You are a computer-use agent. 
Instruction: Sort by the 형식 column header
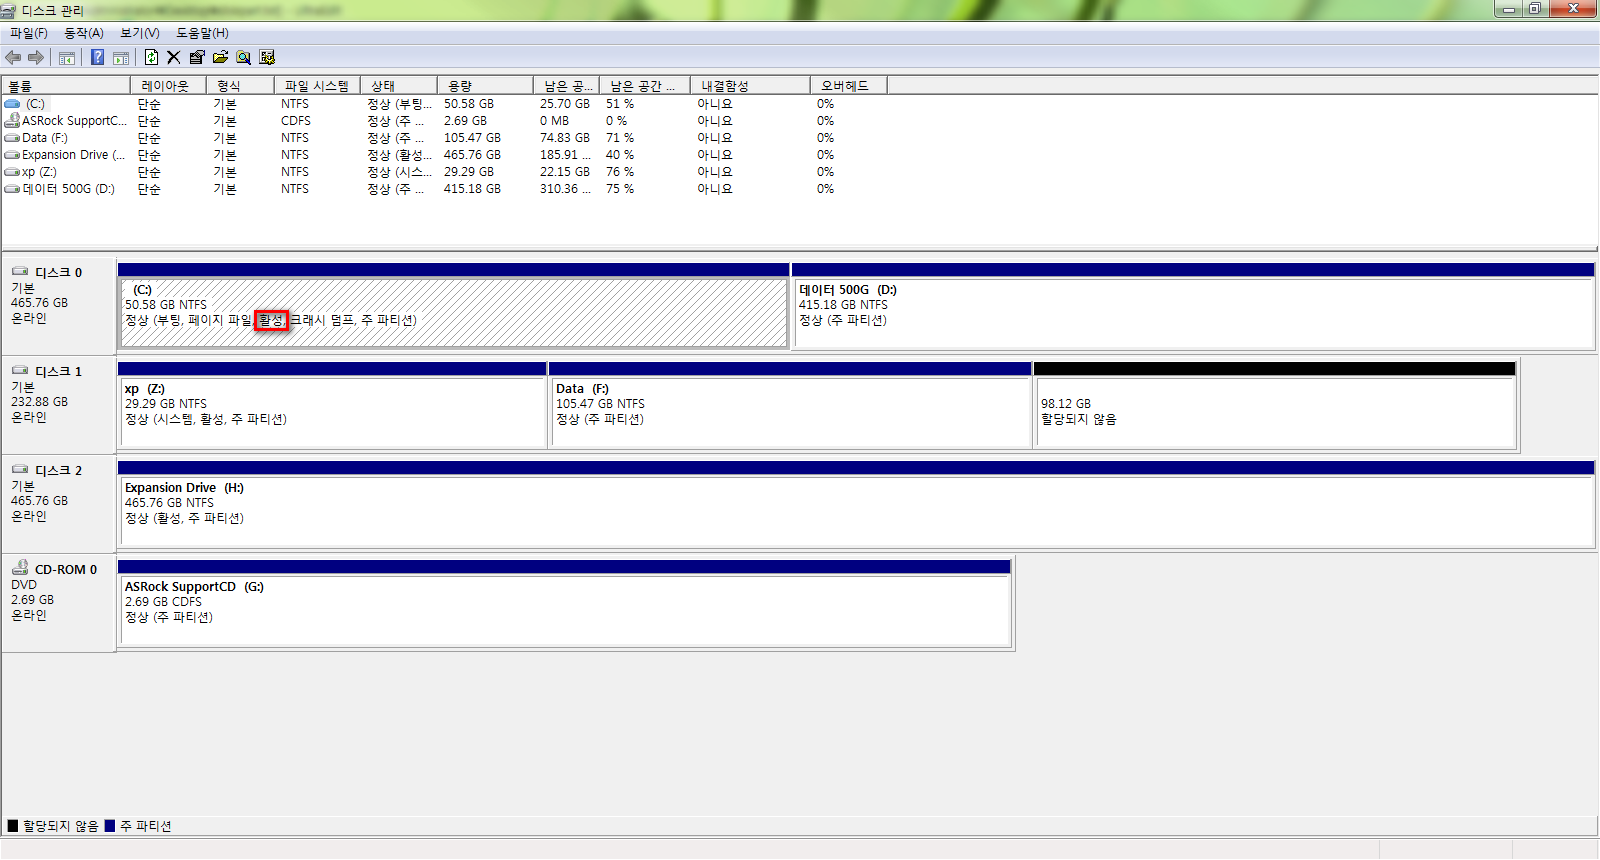pyautogui.click(x=240, y=86)
